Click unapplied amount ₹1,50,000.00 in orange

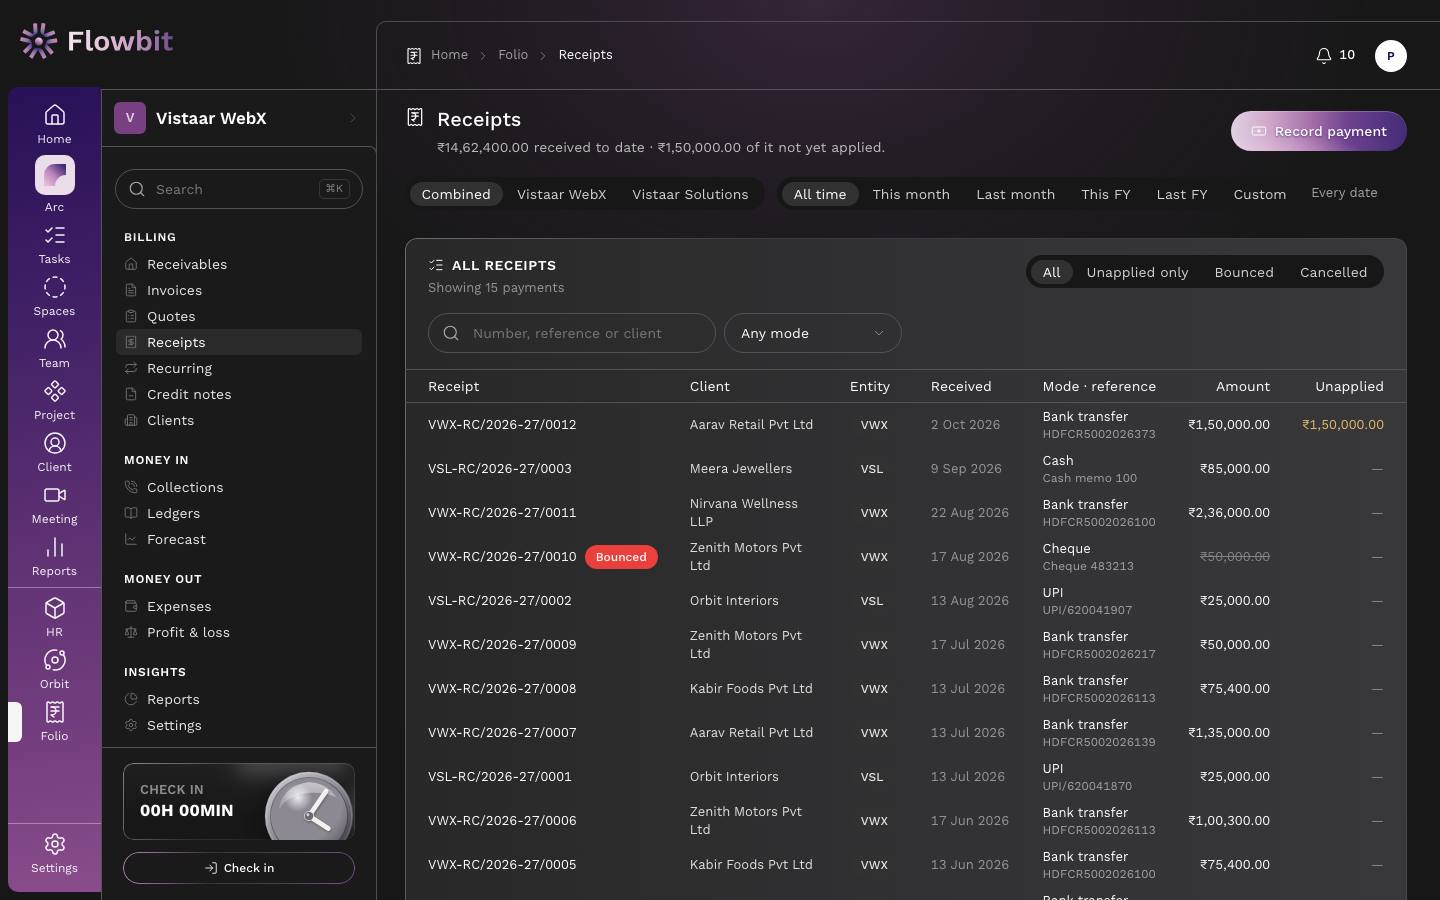(1343, 425)
